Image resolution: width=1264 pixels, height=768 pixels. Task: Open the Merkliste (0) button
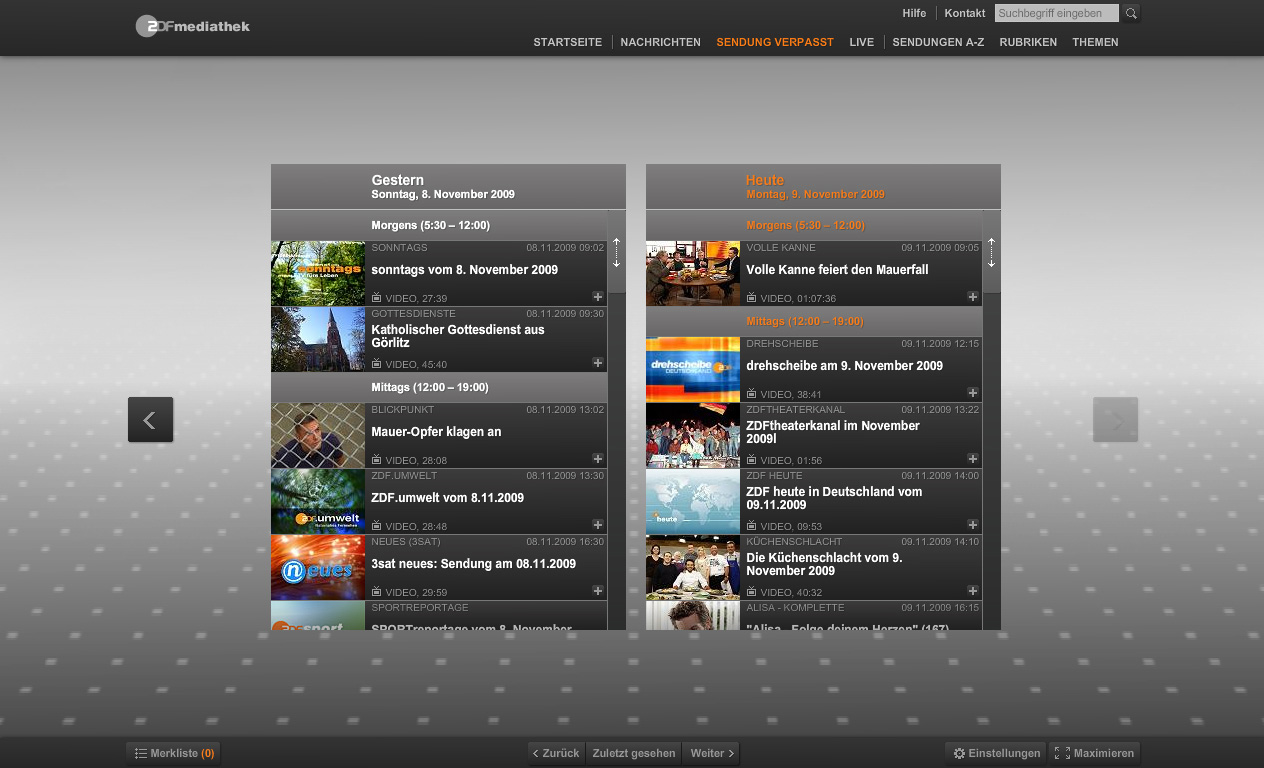[174, 753]
